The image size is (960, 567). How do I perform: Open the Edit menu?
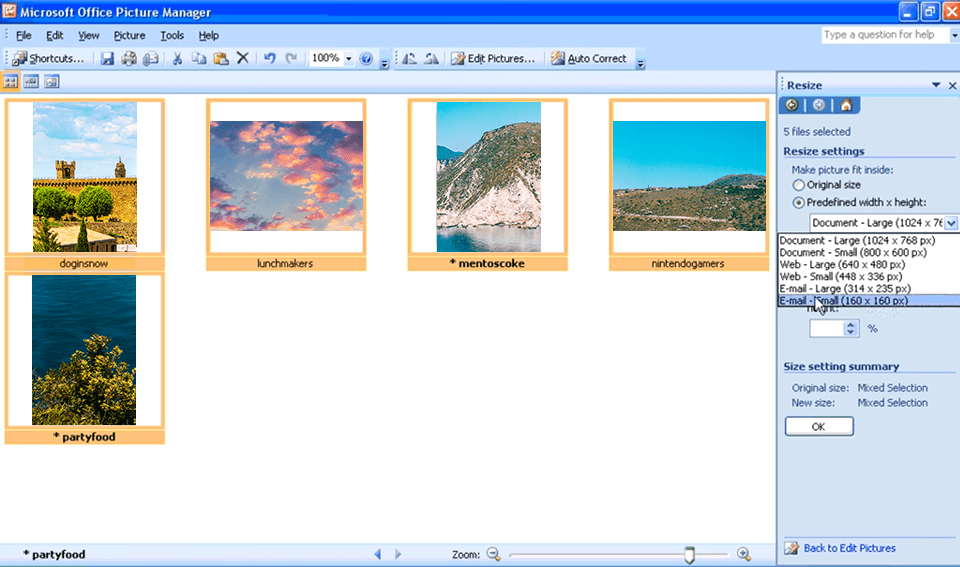54,36
